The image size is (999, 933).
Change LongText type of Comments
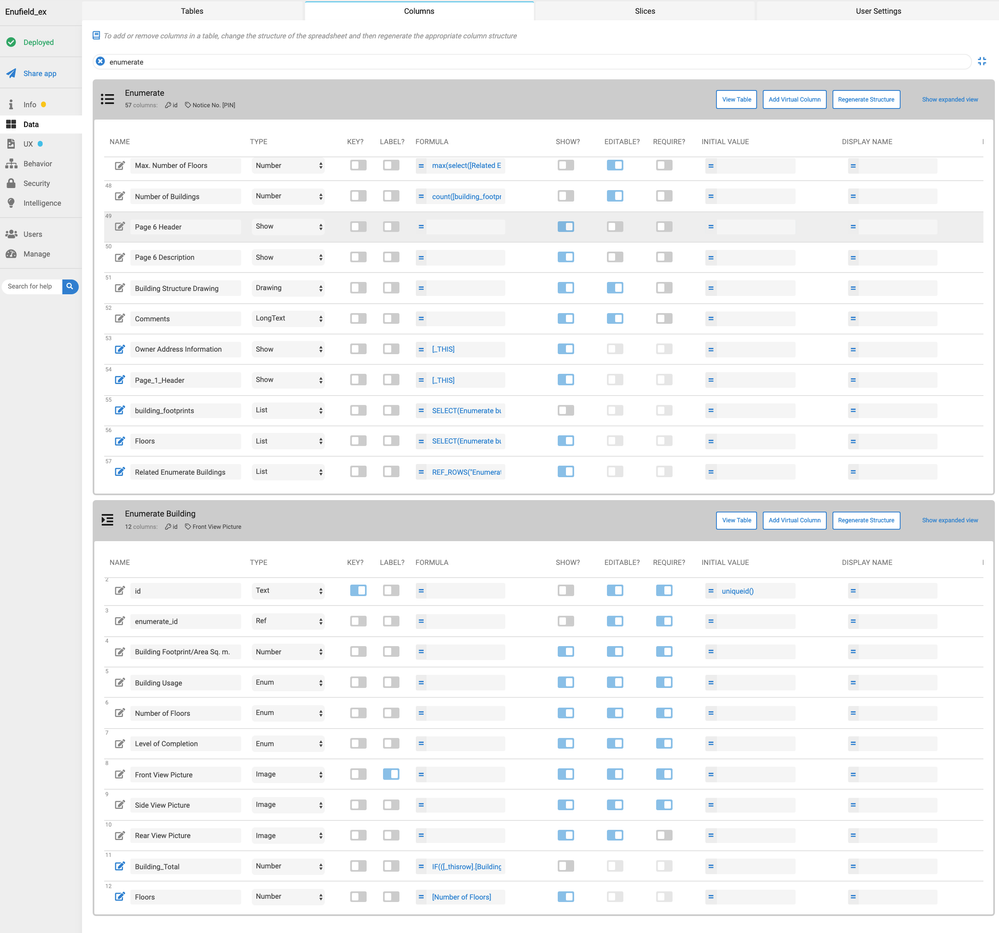pos(288,319)
